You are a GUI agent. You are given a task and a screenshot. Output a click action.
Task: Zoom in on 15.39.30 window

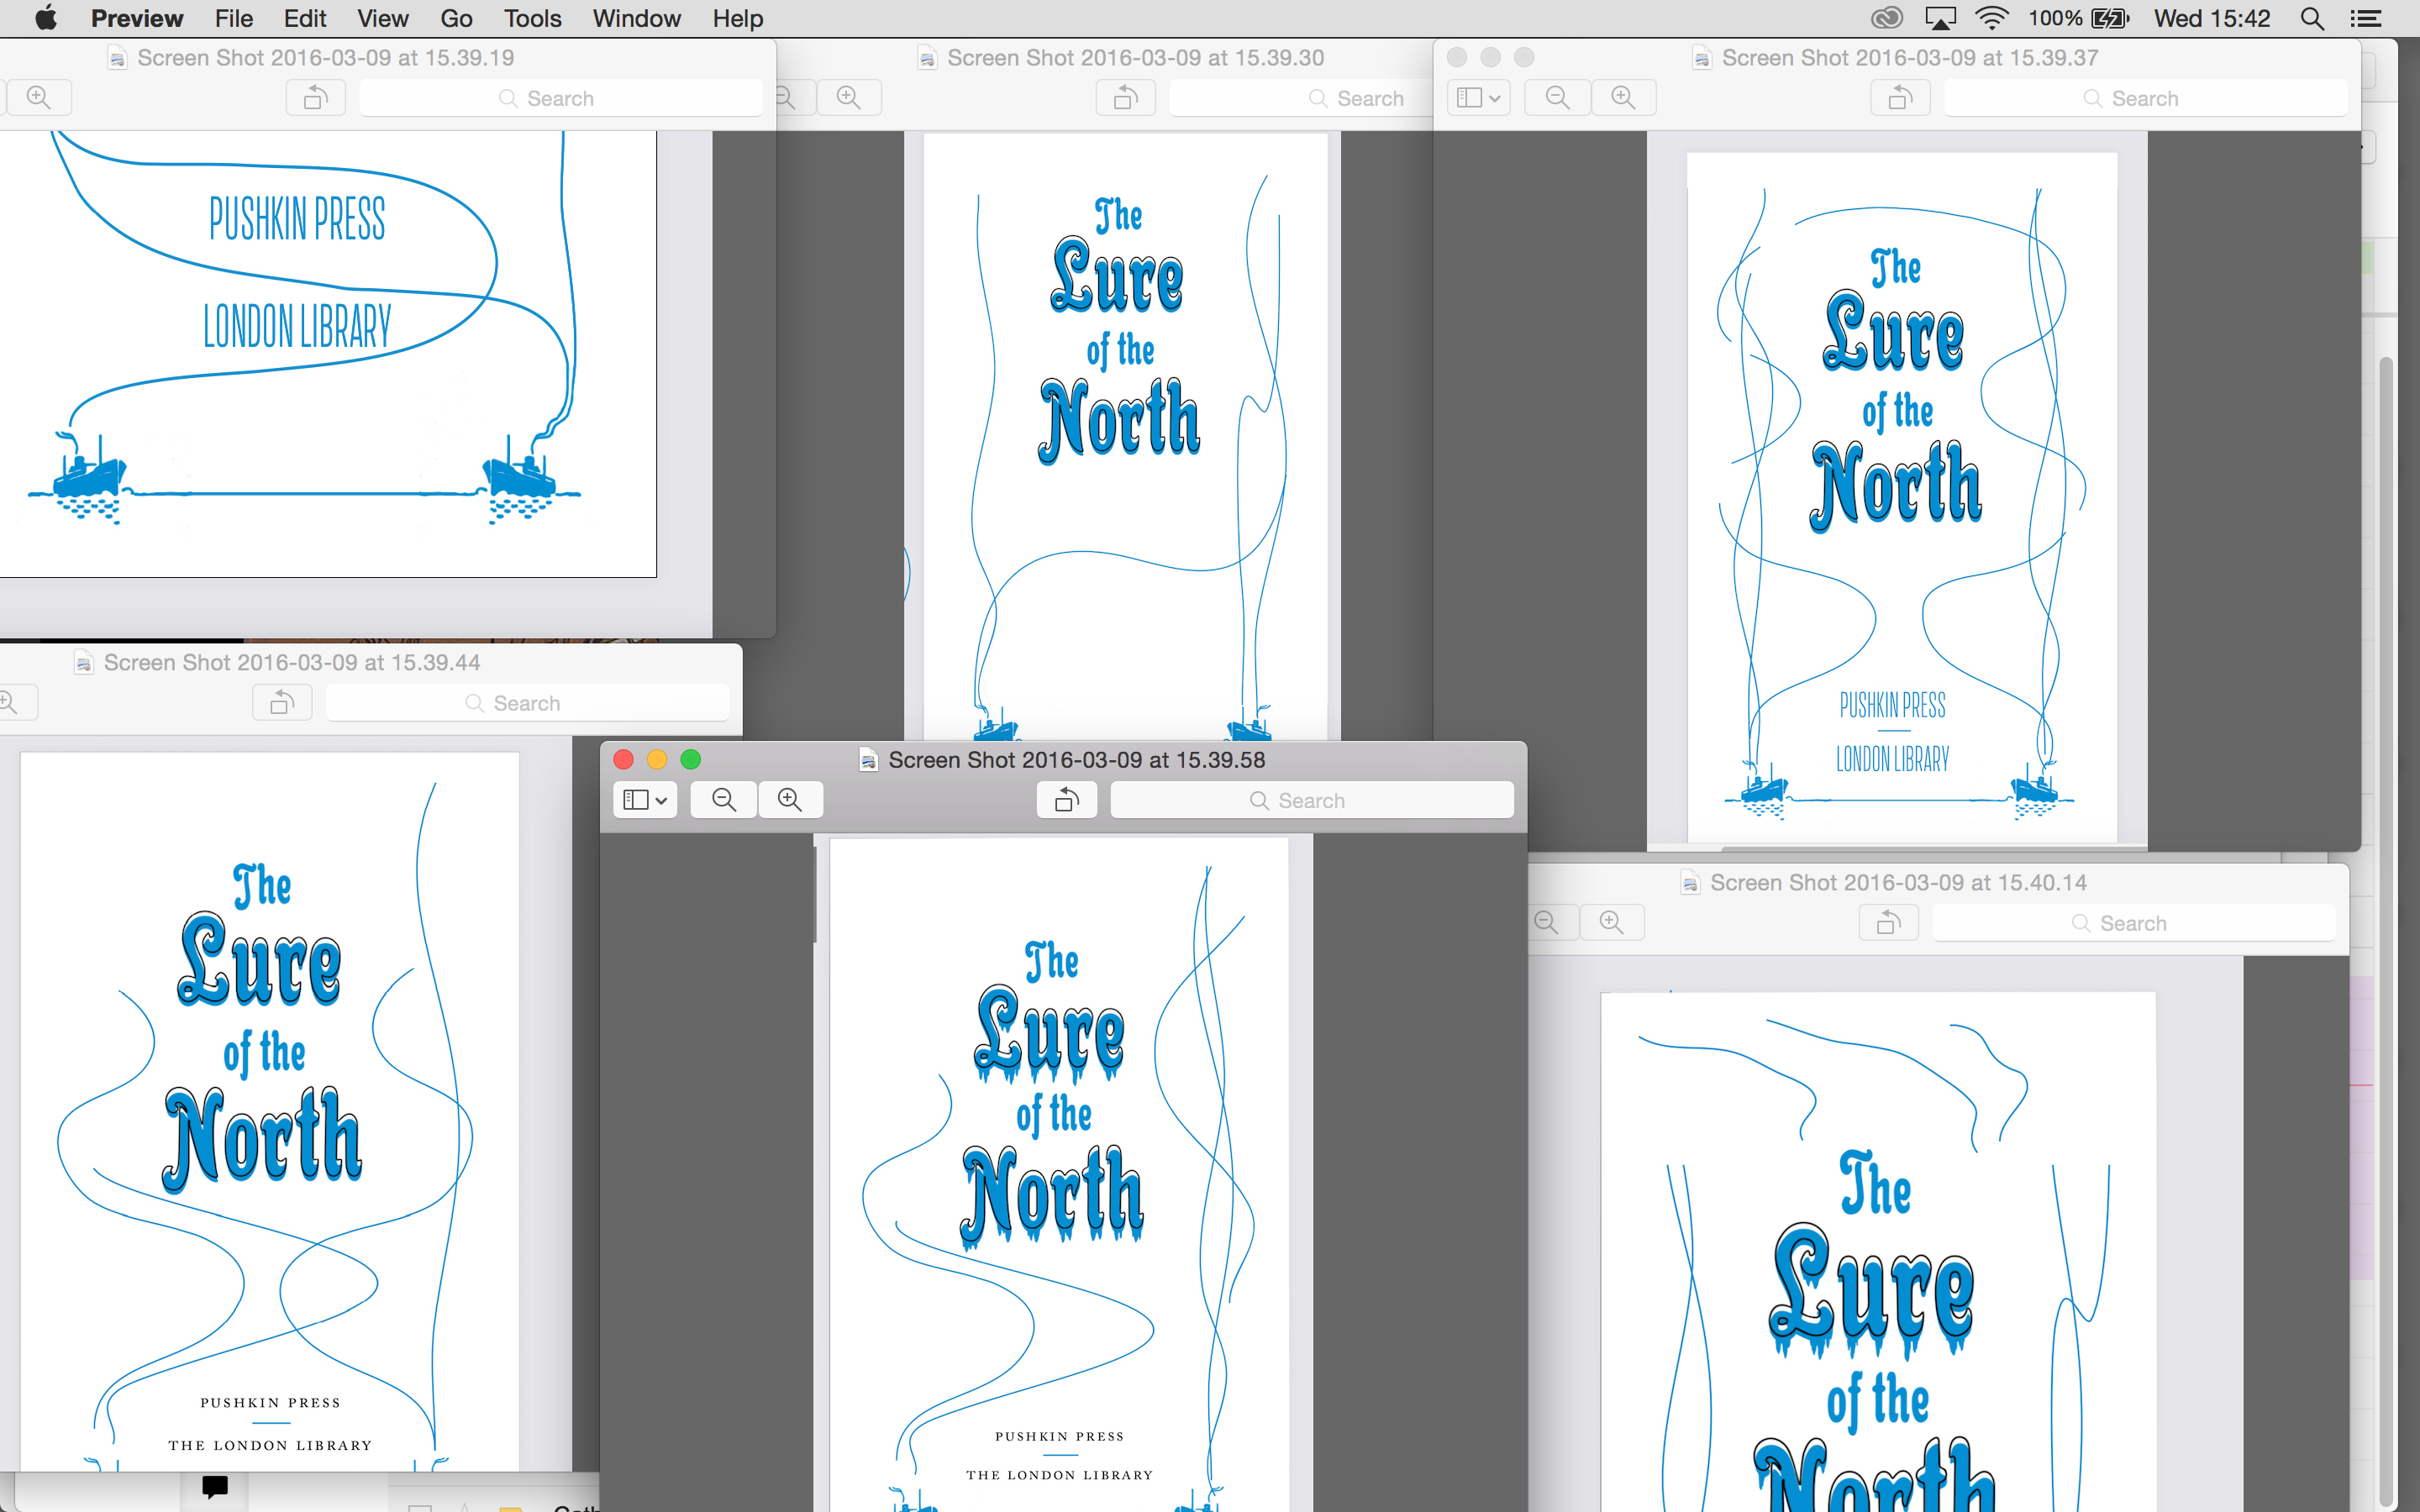tap(849, 97)
